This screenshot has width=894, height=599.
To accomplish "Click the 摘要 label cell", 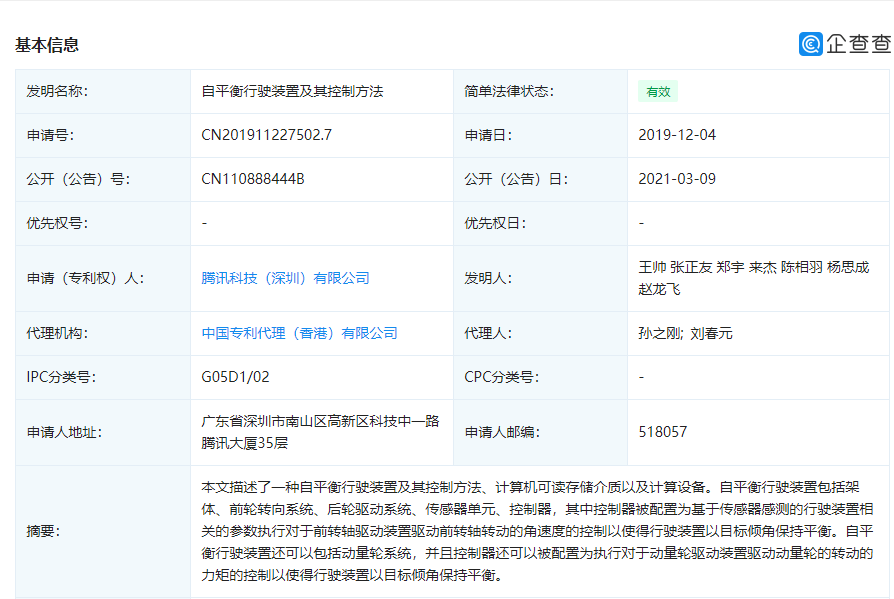I will coord(103,532).
